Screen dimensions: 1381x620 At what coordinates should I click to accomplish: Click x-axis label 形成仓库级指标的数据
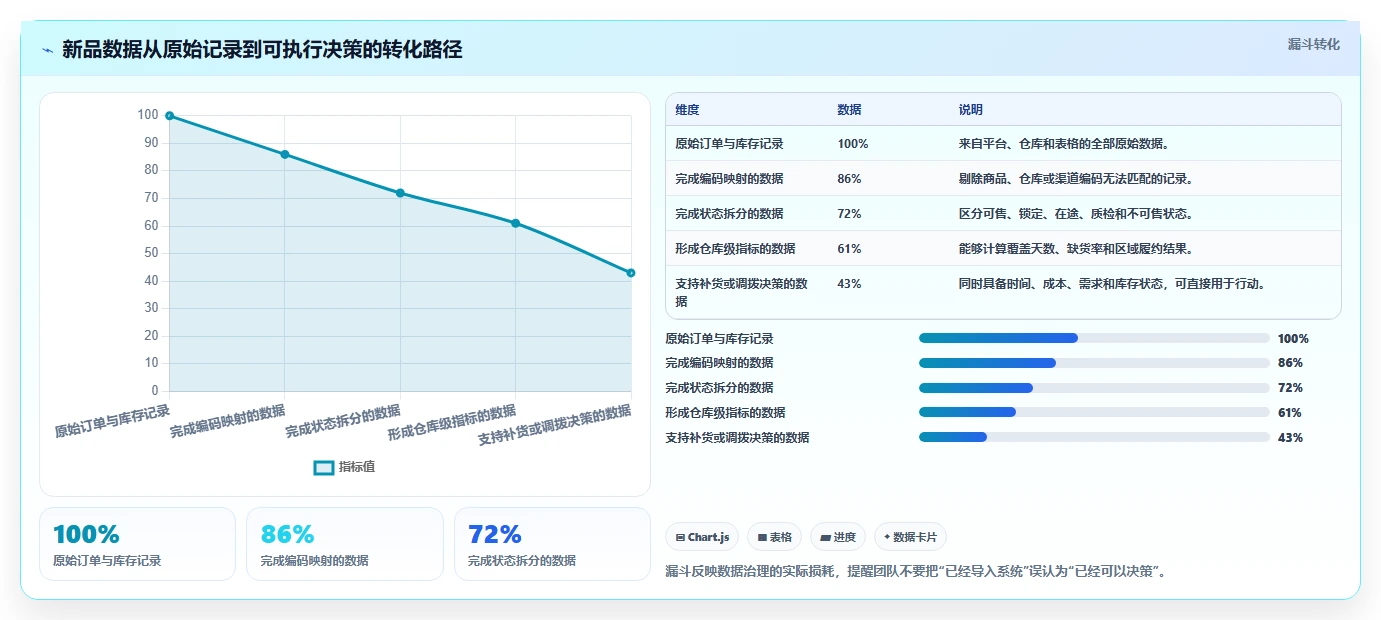tap(452, 422)
